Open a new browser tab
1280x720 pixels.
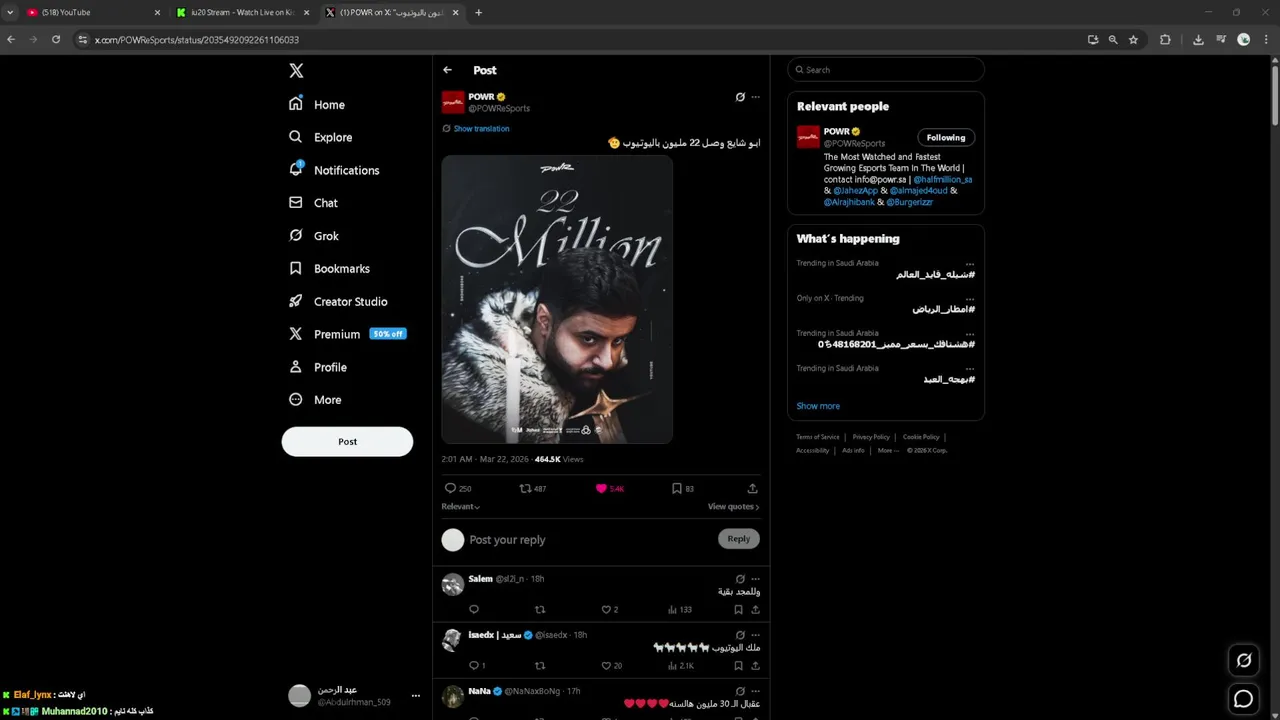(478, 12)
